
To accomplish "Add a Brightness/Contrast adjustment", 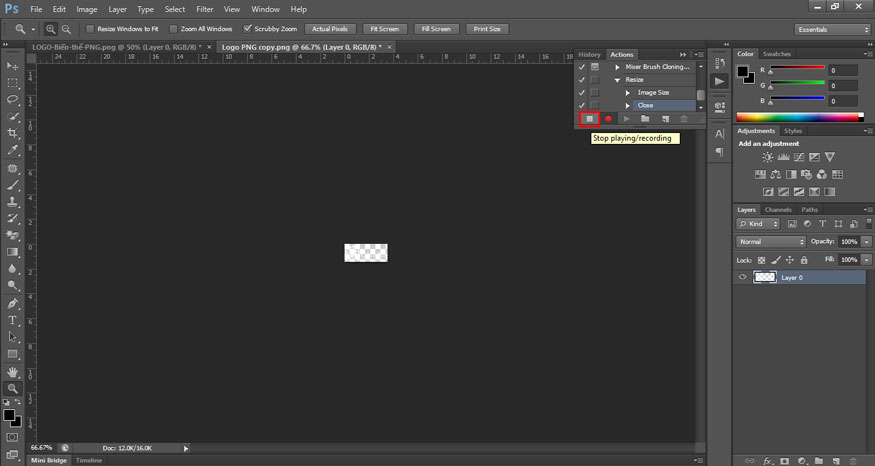I will click(x=768, y=157).
